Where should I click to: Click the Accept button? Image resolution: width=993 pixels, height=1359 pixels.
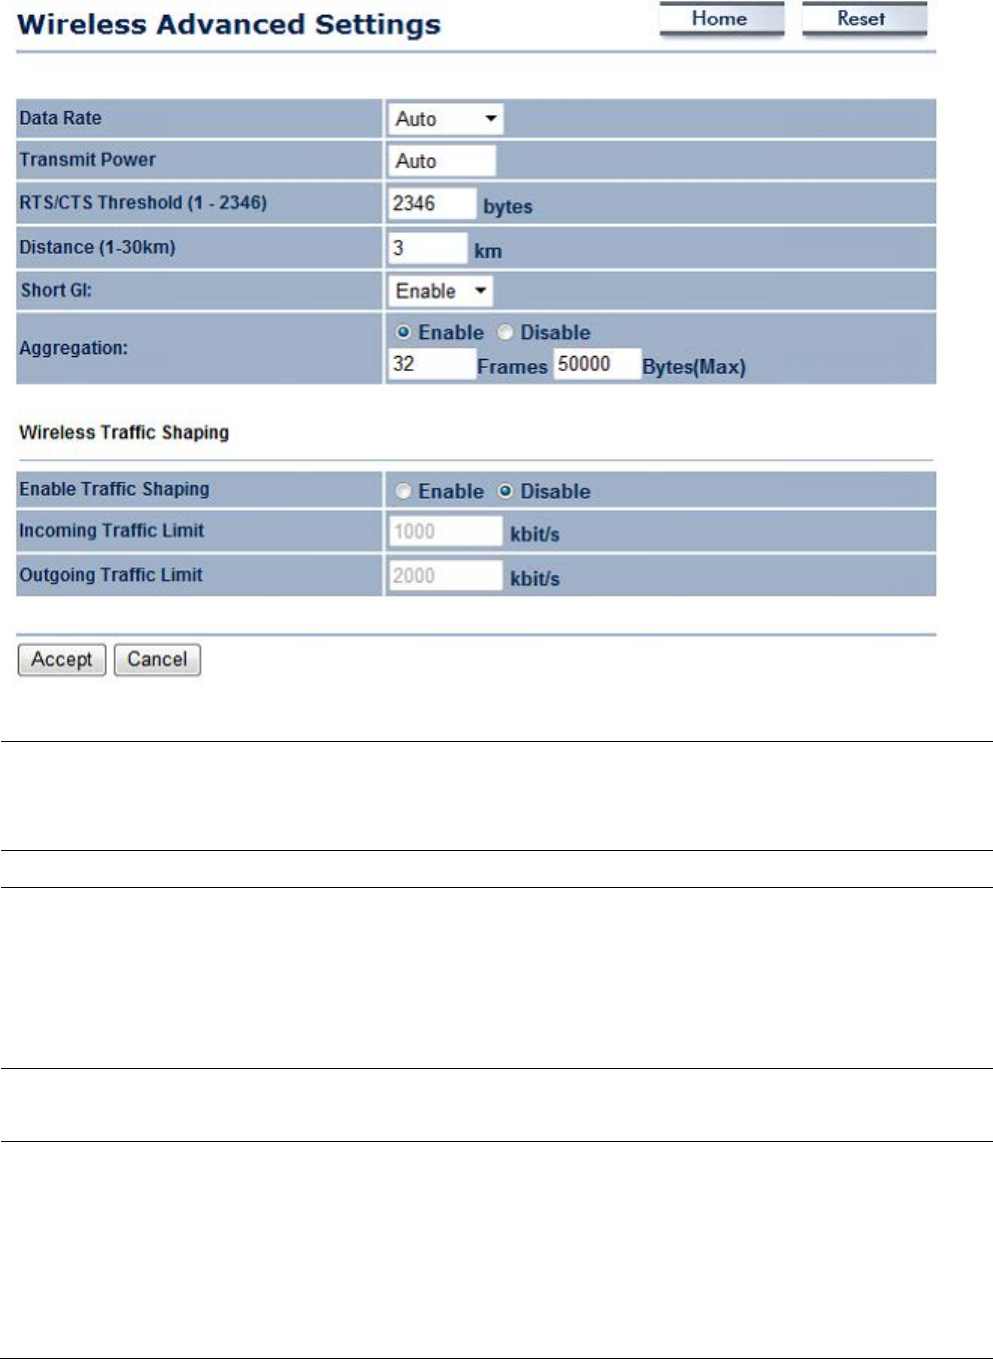62,660
